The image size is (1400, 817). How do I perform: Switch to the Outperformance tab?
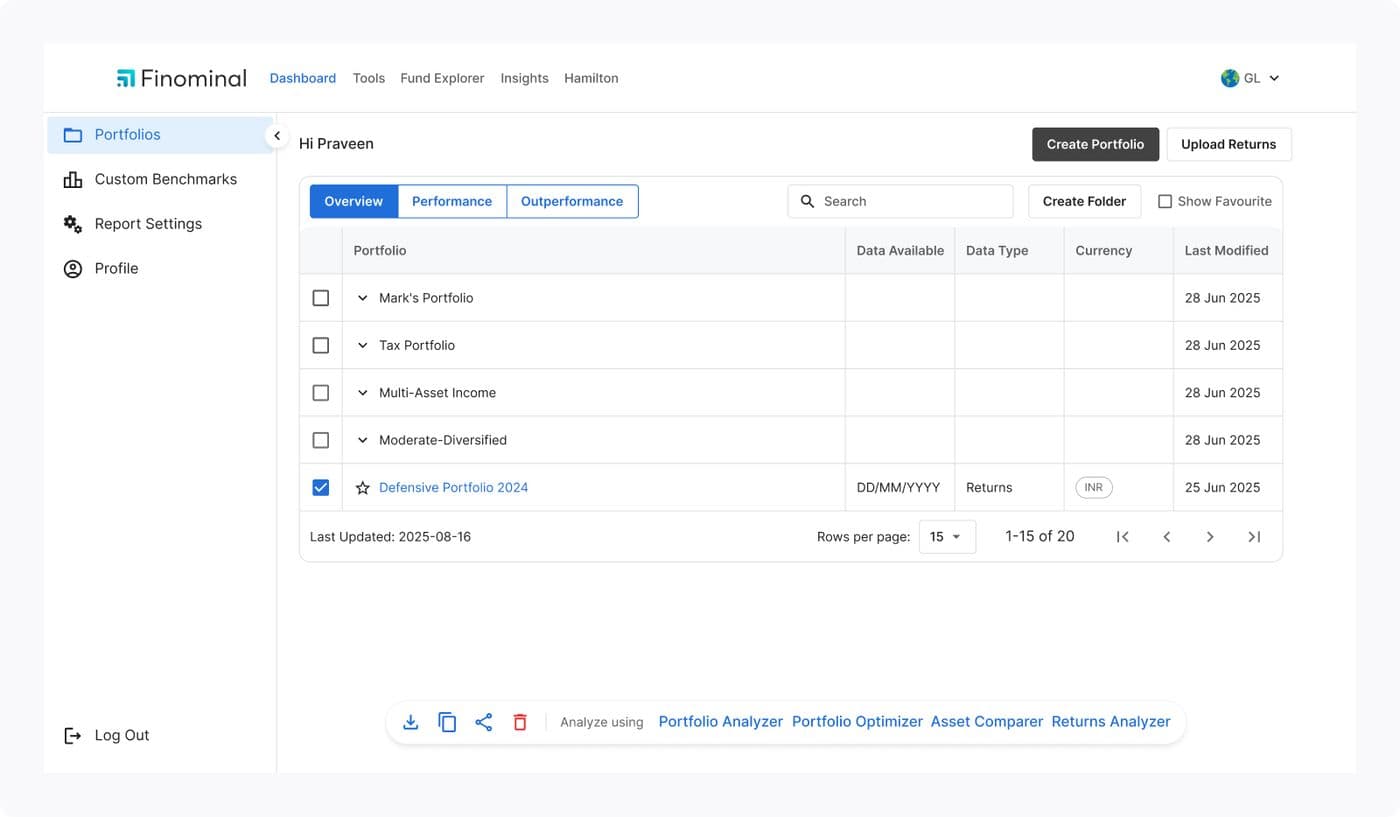[x=572, y=201]
